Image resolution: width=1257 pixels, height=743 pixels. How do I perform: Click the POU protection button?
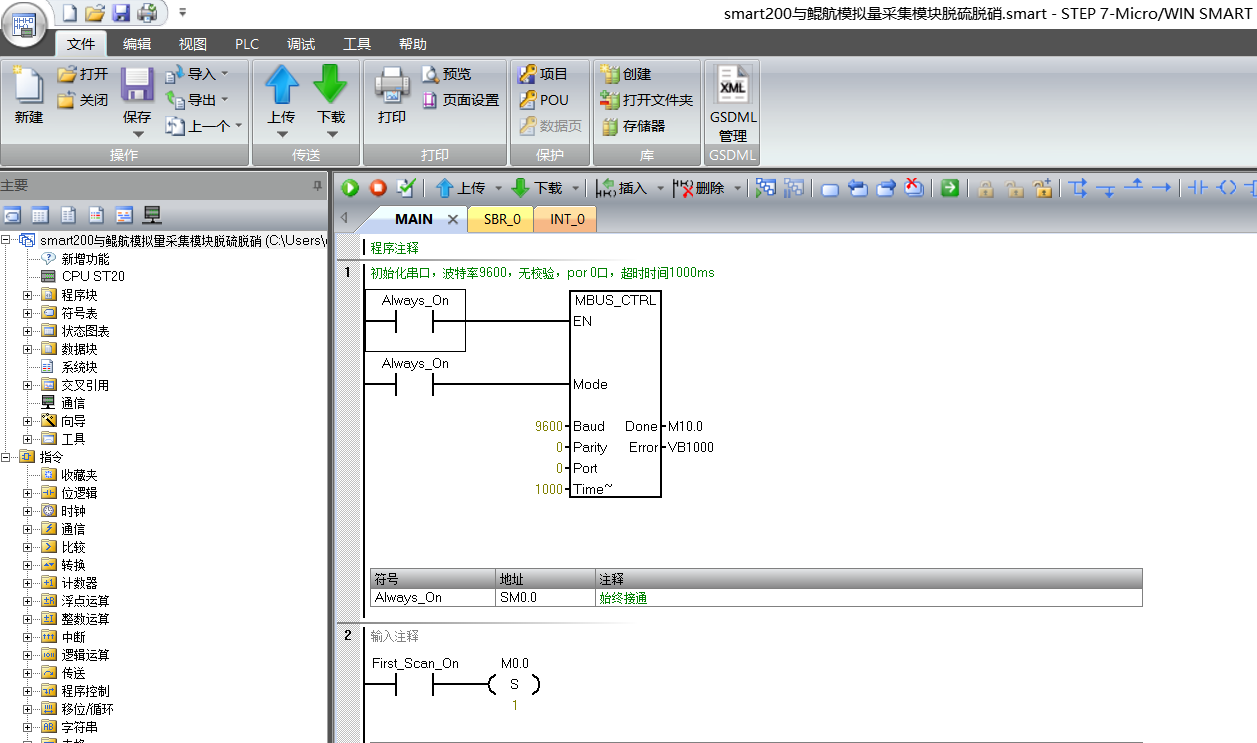click(x=543, y=100)
